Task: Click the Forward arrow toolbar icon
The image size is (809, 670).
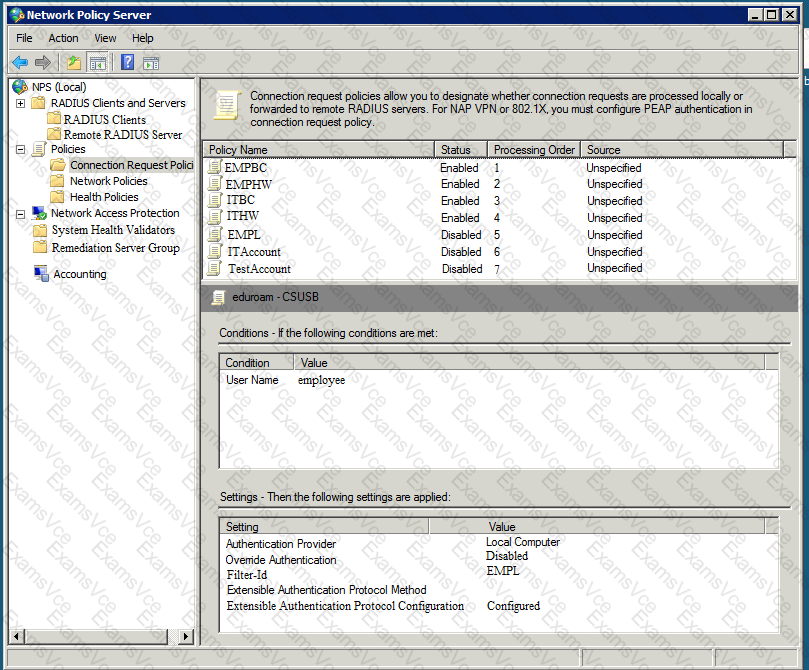Action: pyautogui.click(x=42, y=62)
